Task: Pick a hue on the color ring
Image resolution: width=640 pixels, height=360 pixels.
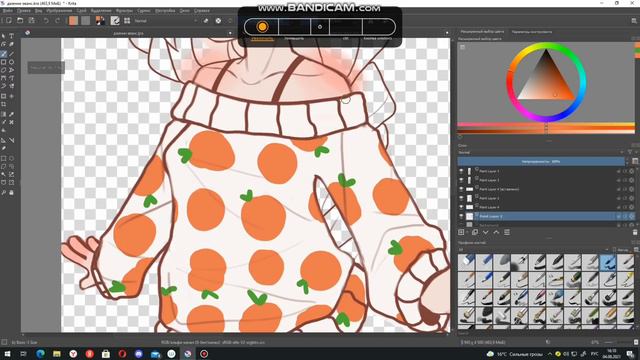Action: [x=546, y=82]
